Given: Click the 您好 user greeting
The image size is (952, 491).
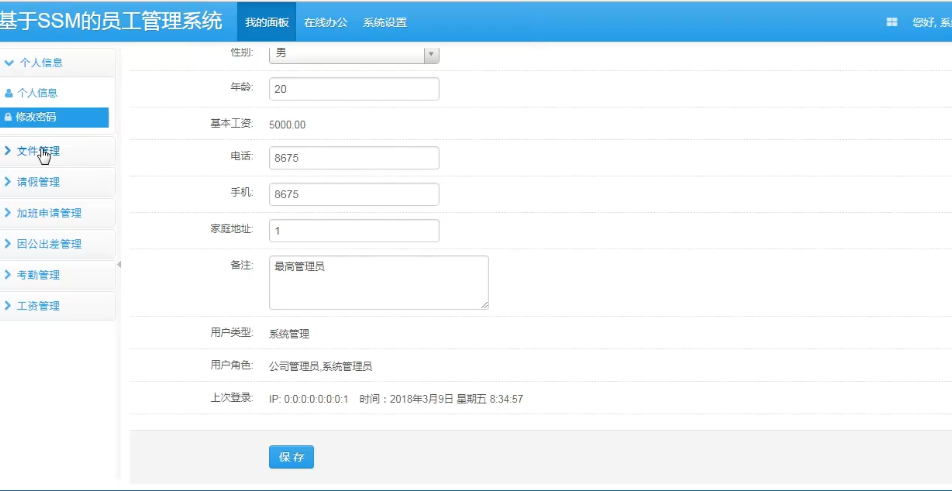Looking at the screenshot, I should (x=932, y=22).
